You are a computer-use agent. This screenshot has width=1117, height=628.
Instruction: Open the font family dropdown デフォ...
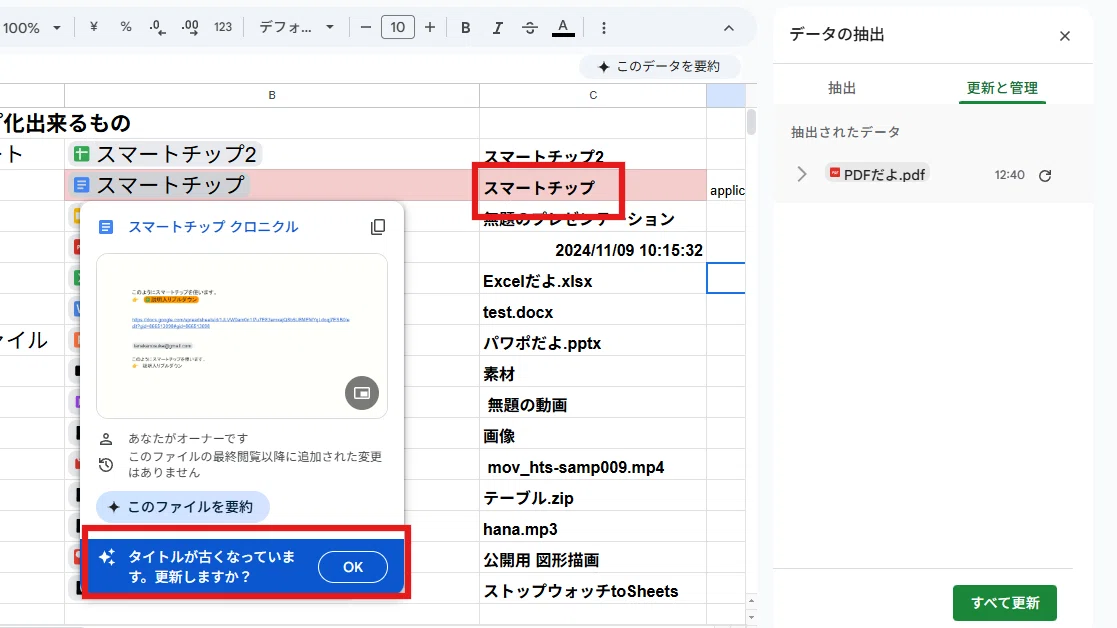296,27
